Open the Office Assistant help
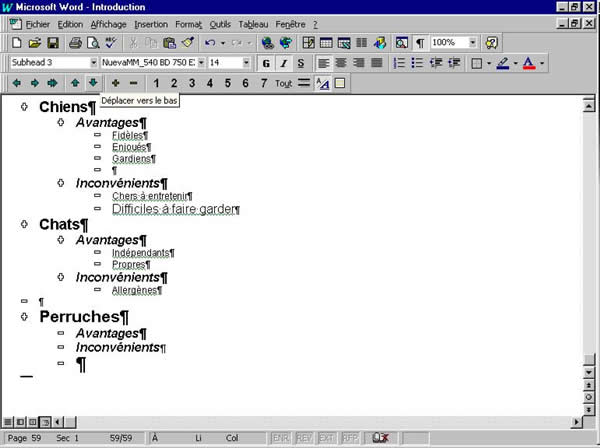 (491, 43)
